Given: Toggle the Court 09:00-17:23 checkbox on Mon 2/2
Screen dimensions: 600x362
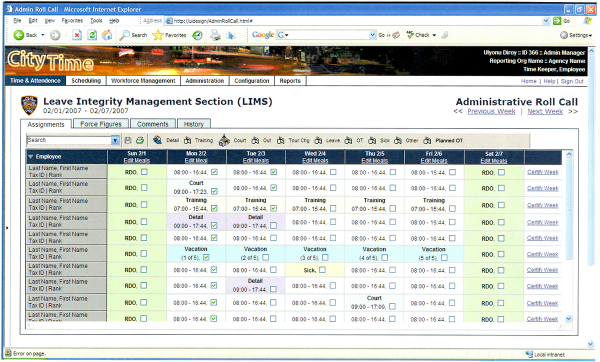Looking at the screenshot, I should pyautogui.click(x=214, y=191).
